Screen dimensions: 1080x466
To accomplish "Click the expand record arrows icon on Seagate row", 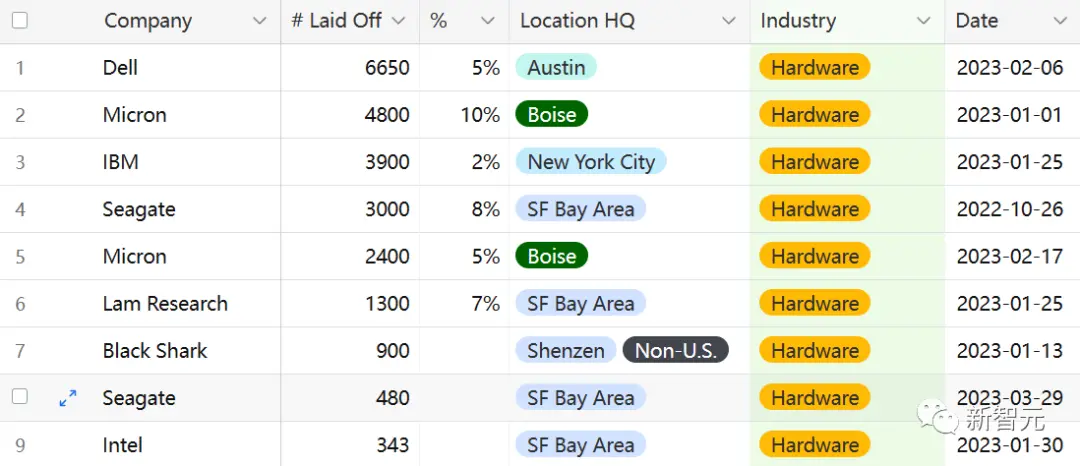I will [68, 398].
